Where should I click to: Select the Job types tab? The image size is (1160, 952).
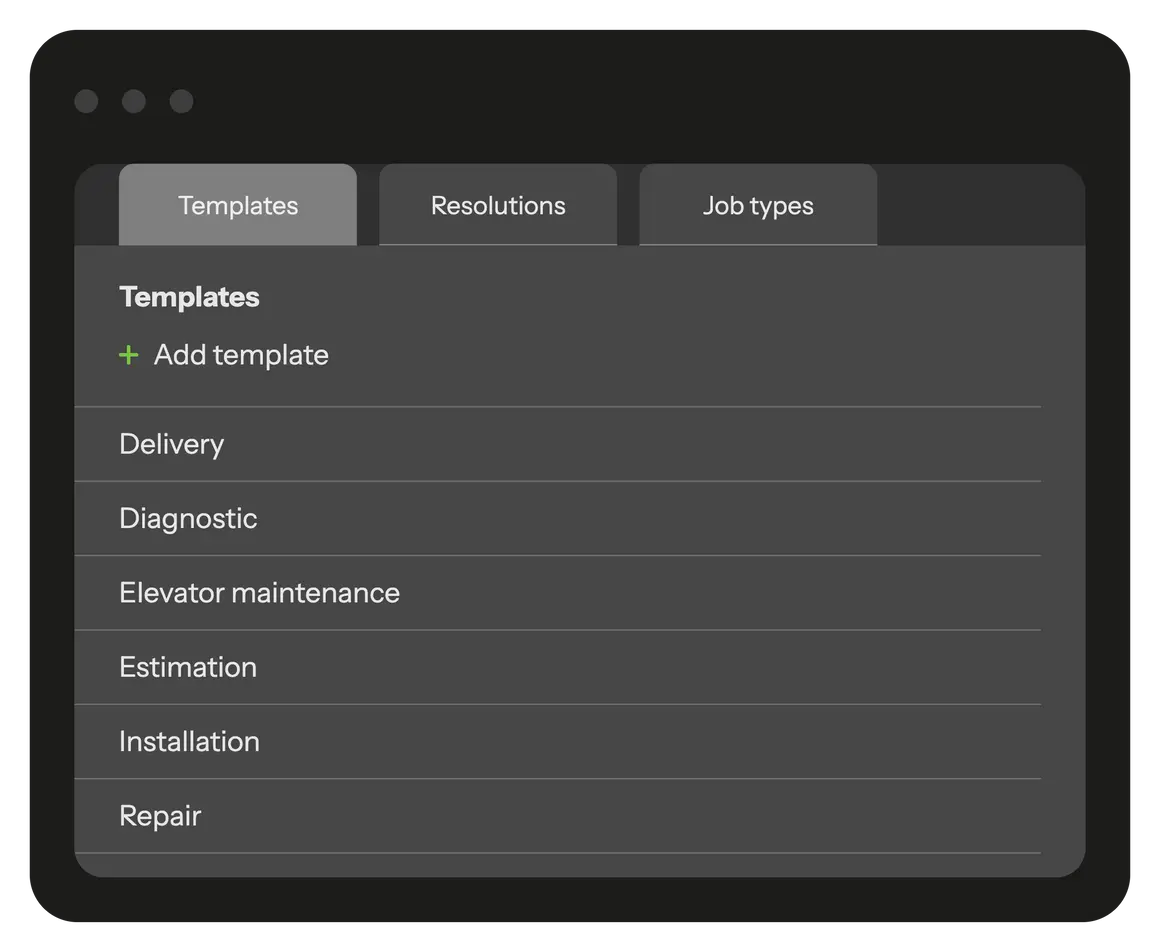[x=758, y=206]
